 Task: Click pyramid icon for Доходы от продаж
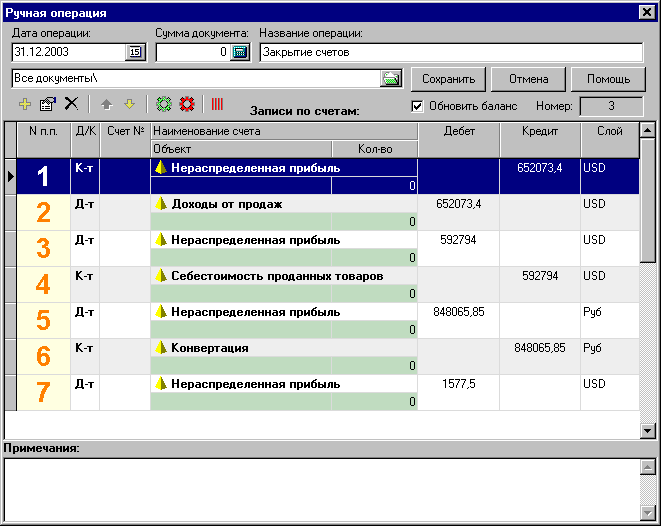[x=161, y=204]
